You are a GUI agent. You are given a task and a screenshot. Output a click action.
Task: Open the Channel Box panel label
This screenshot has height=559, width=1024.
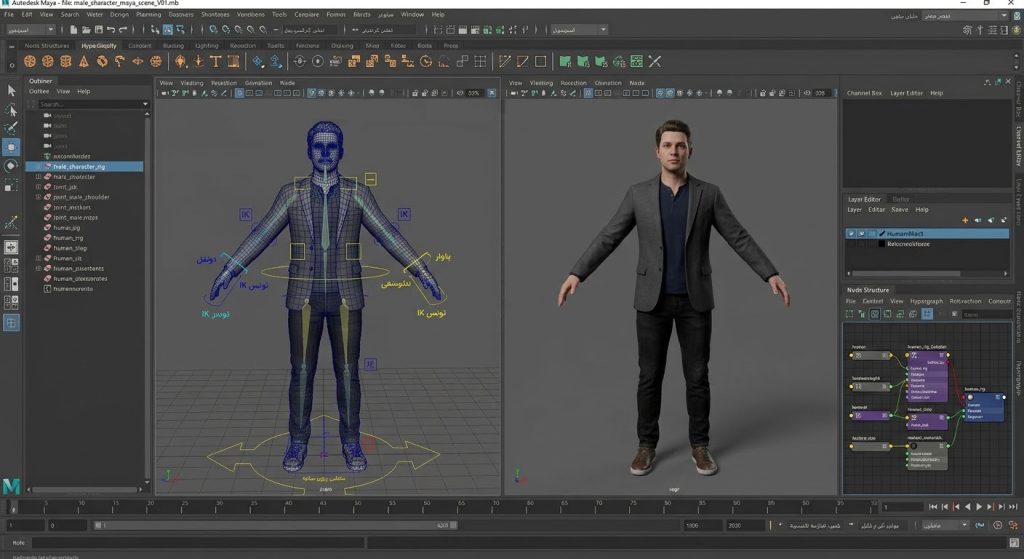[x=864, y=93]
